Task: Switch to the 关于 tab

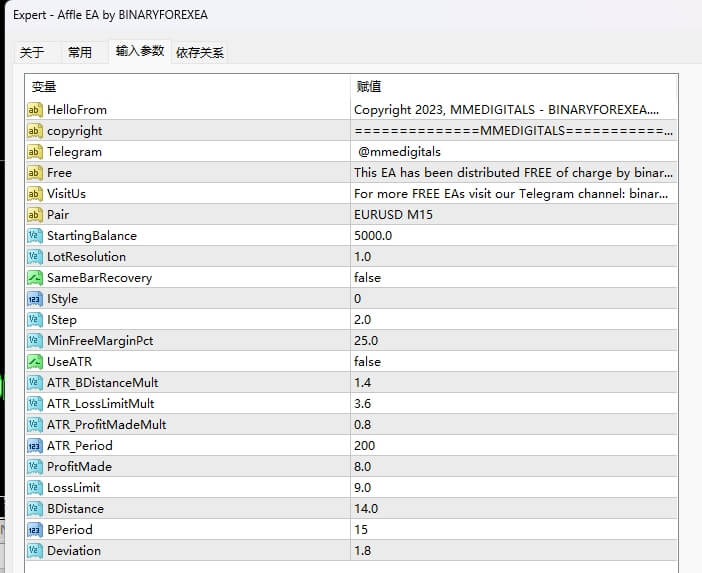Action: pyautogui.click(x=32, y=53)
